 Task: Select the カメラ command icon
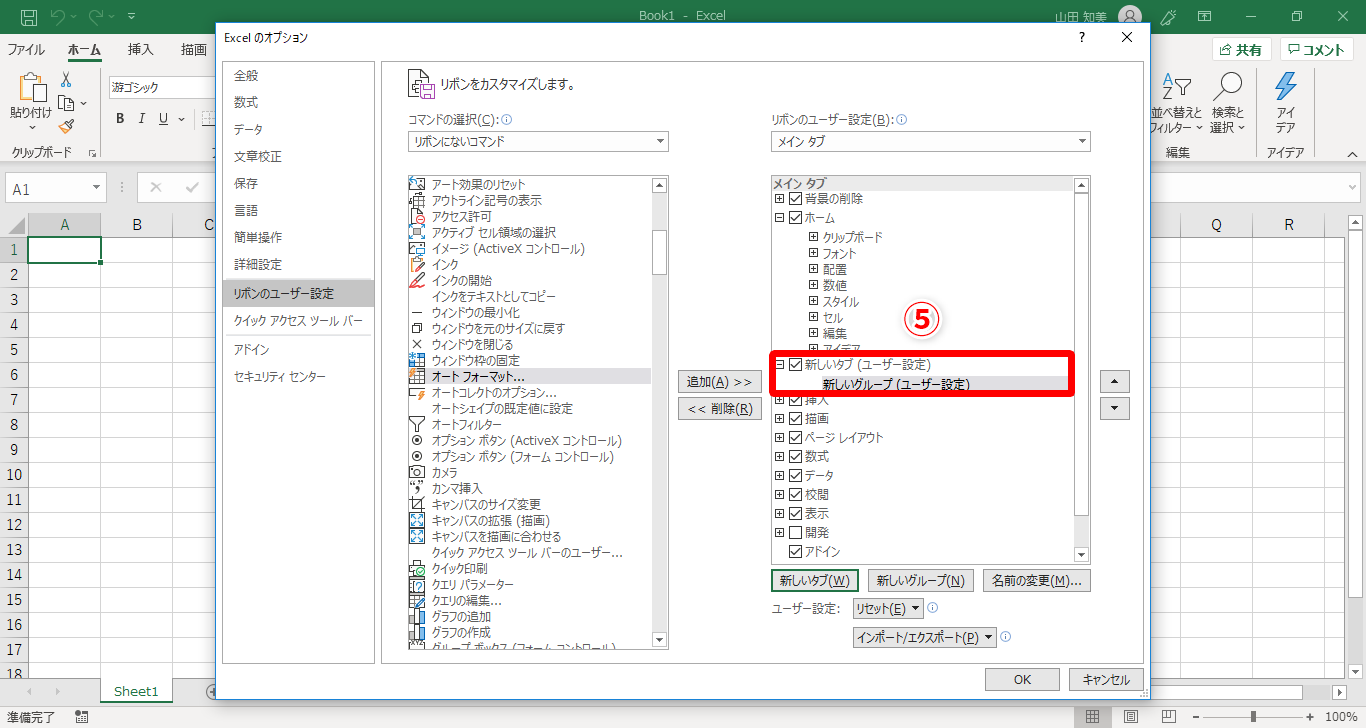coord(417,472)
